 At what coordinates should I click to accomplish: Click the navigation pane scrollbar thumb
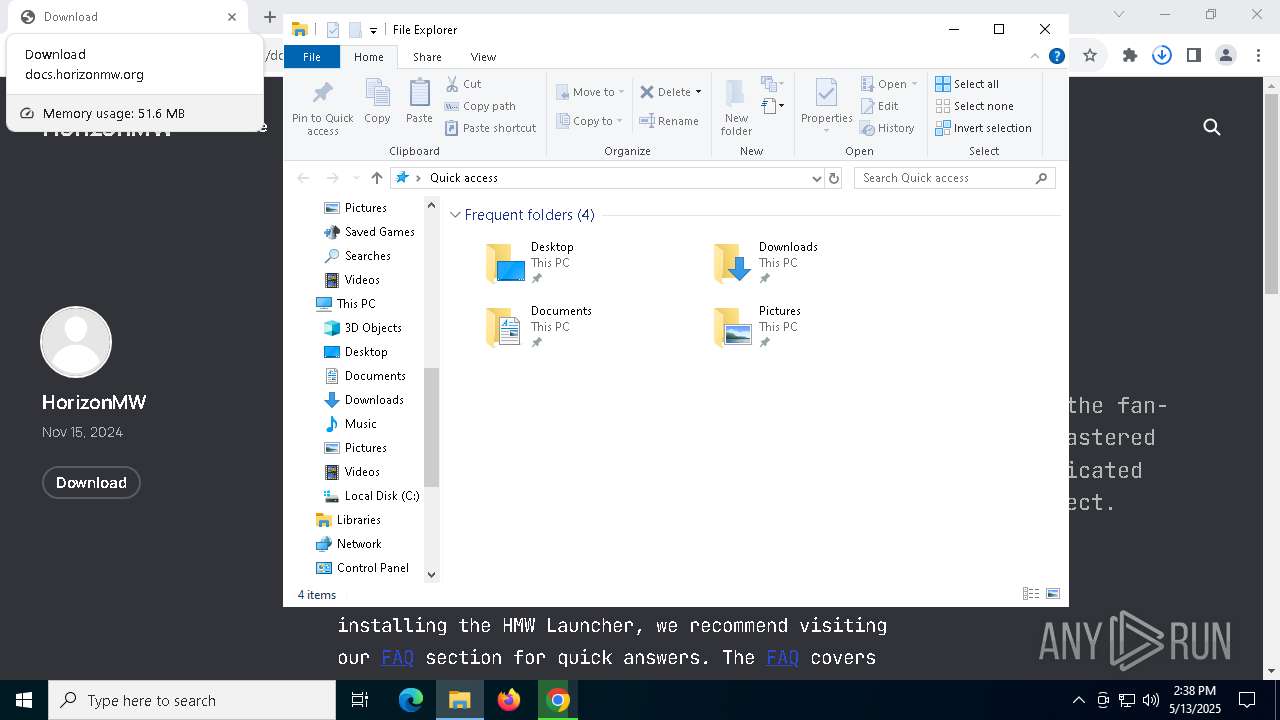tap(432, 427)
